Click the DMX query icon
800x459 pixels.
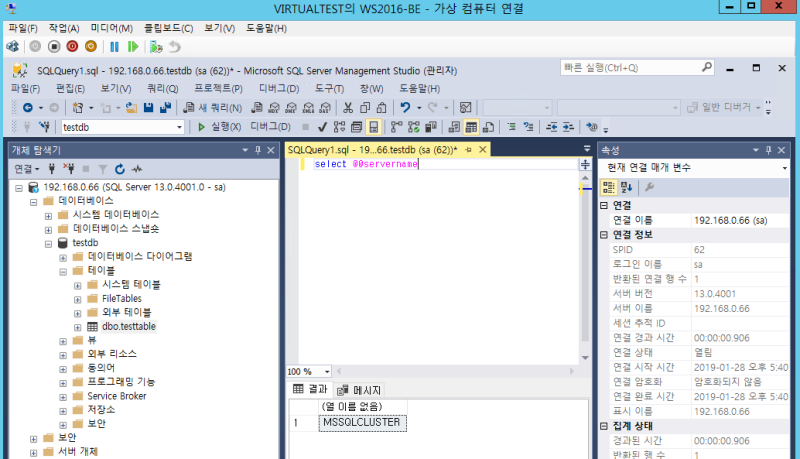click(x=291, y=108)
